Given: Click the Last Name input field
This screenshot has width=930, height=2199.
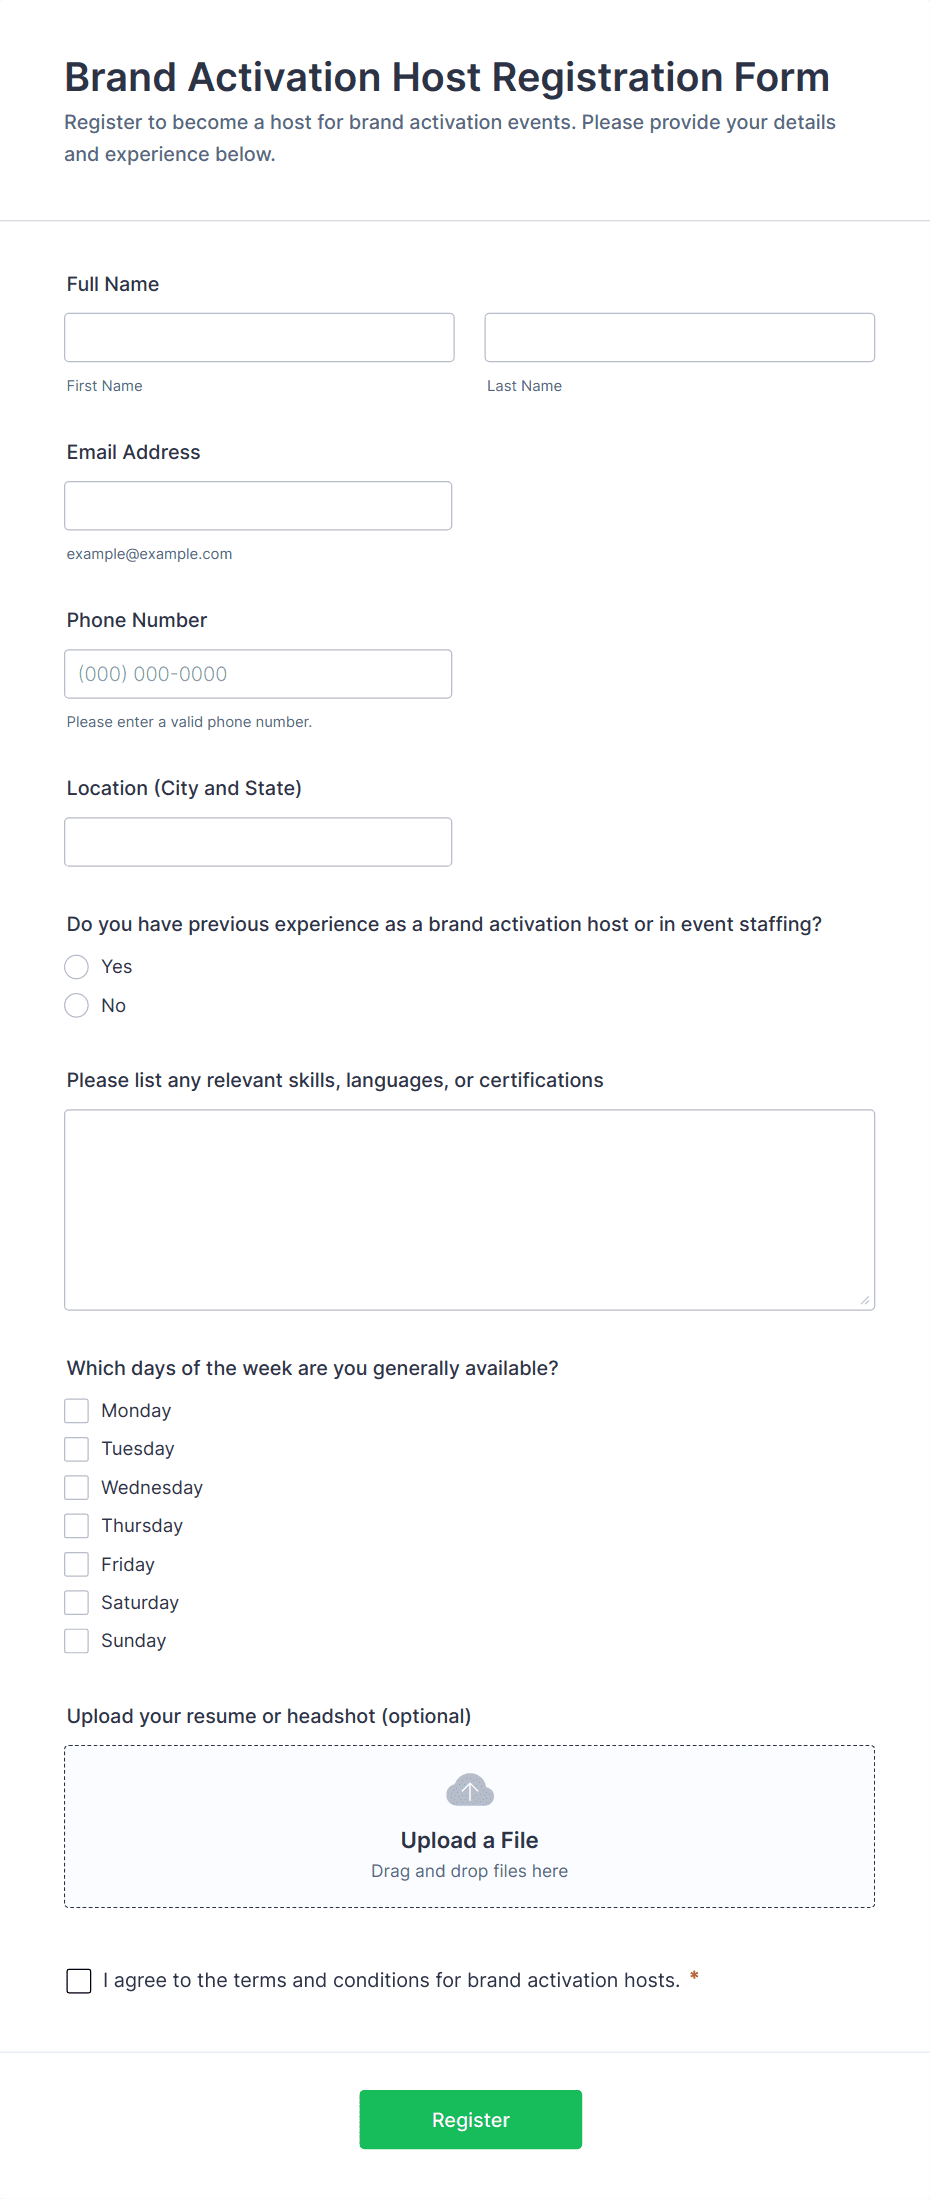Looking at the screenshot, I should [x=679, y=337].
